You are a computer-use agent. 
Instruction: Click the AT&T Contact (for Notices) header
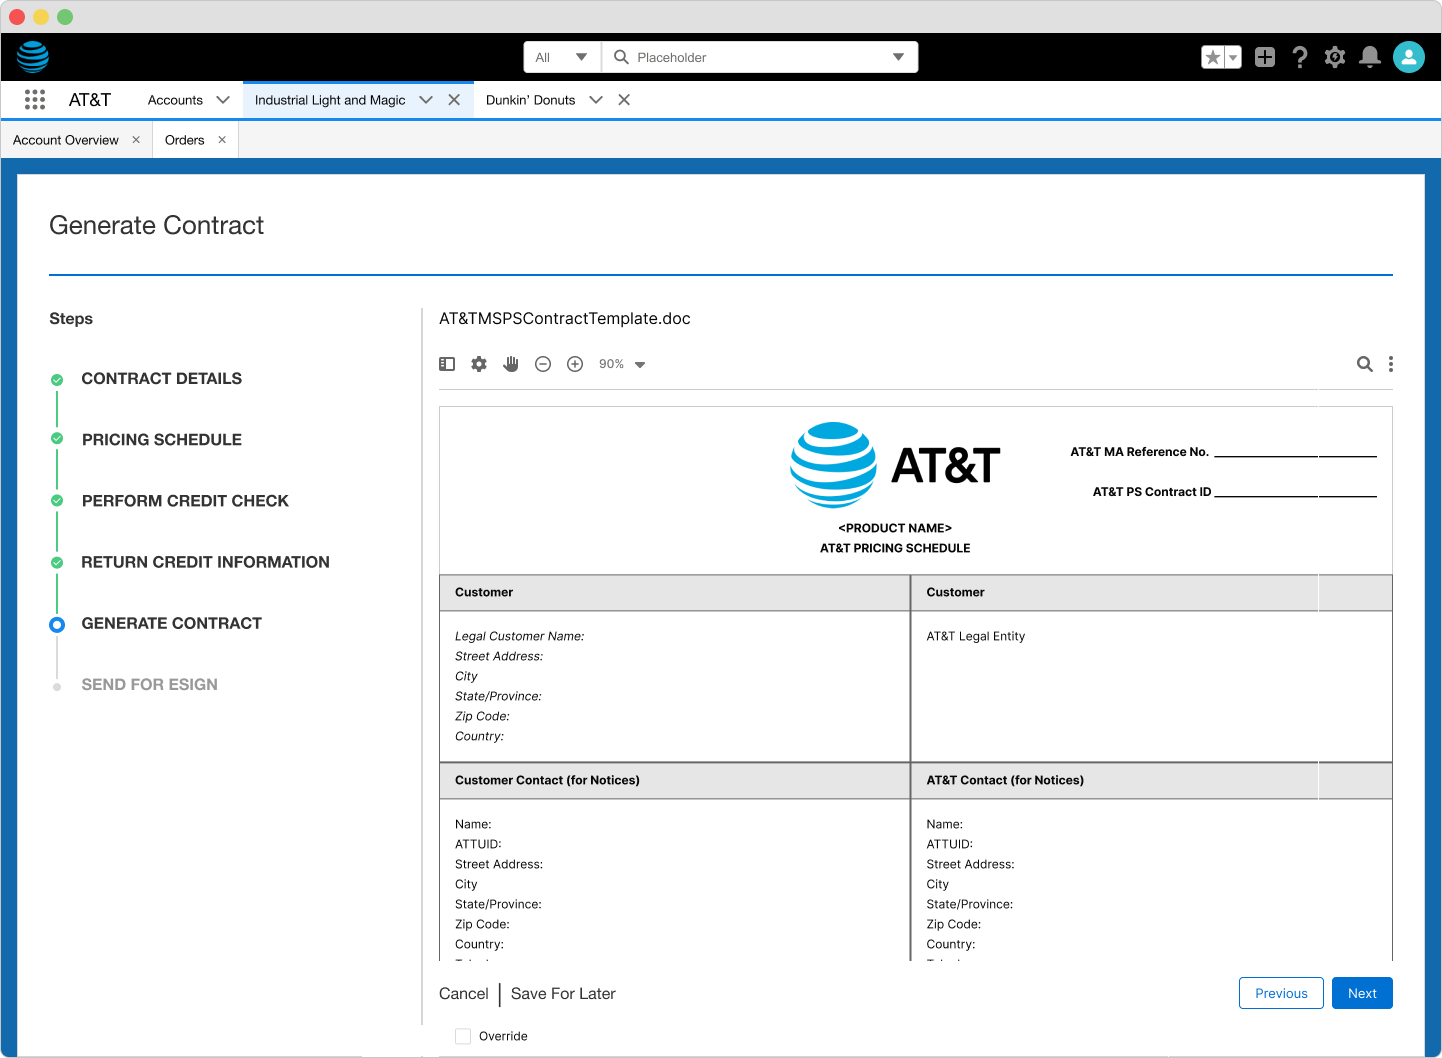click(1005, 780)
